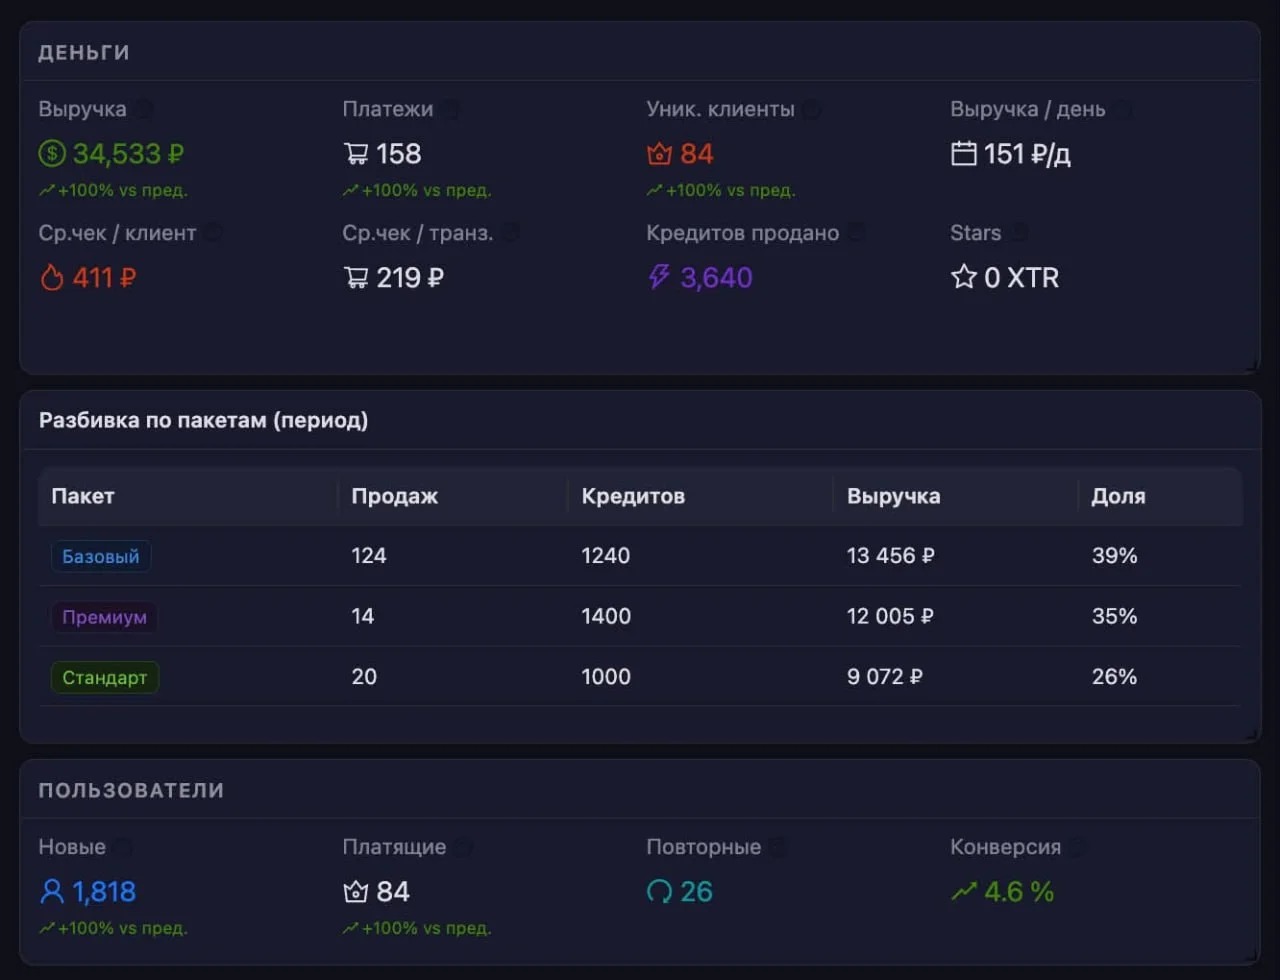Click the red crown icon under Уник. клиенты

659,154
